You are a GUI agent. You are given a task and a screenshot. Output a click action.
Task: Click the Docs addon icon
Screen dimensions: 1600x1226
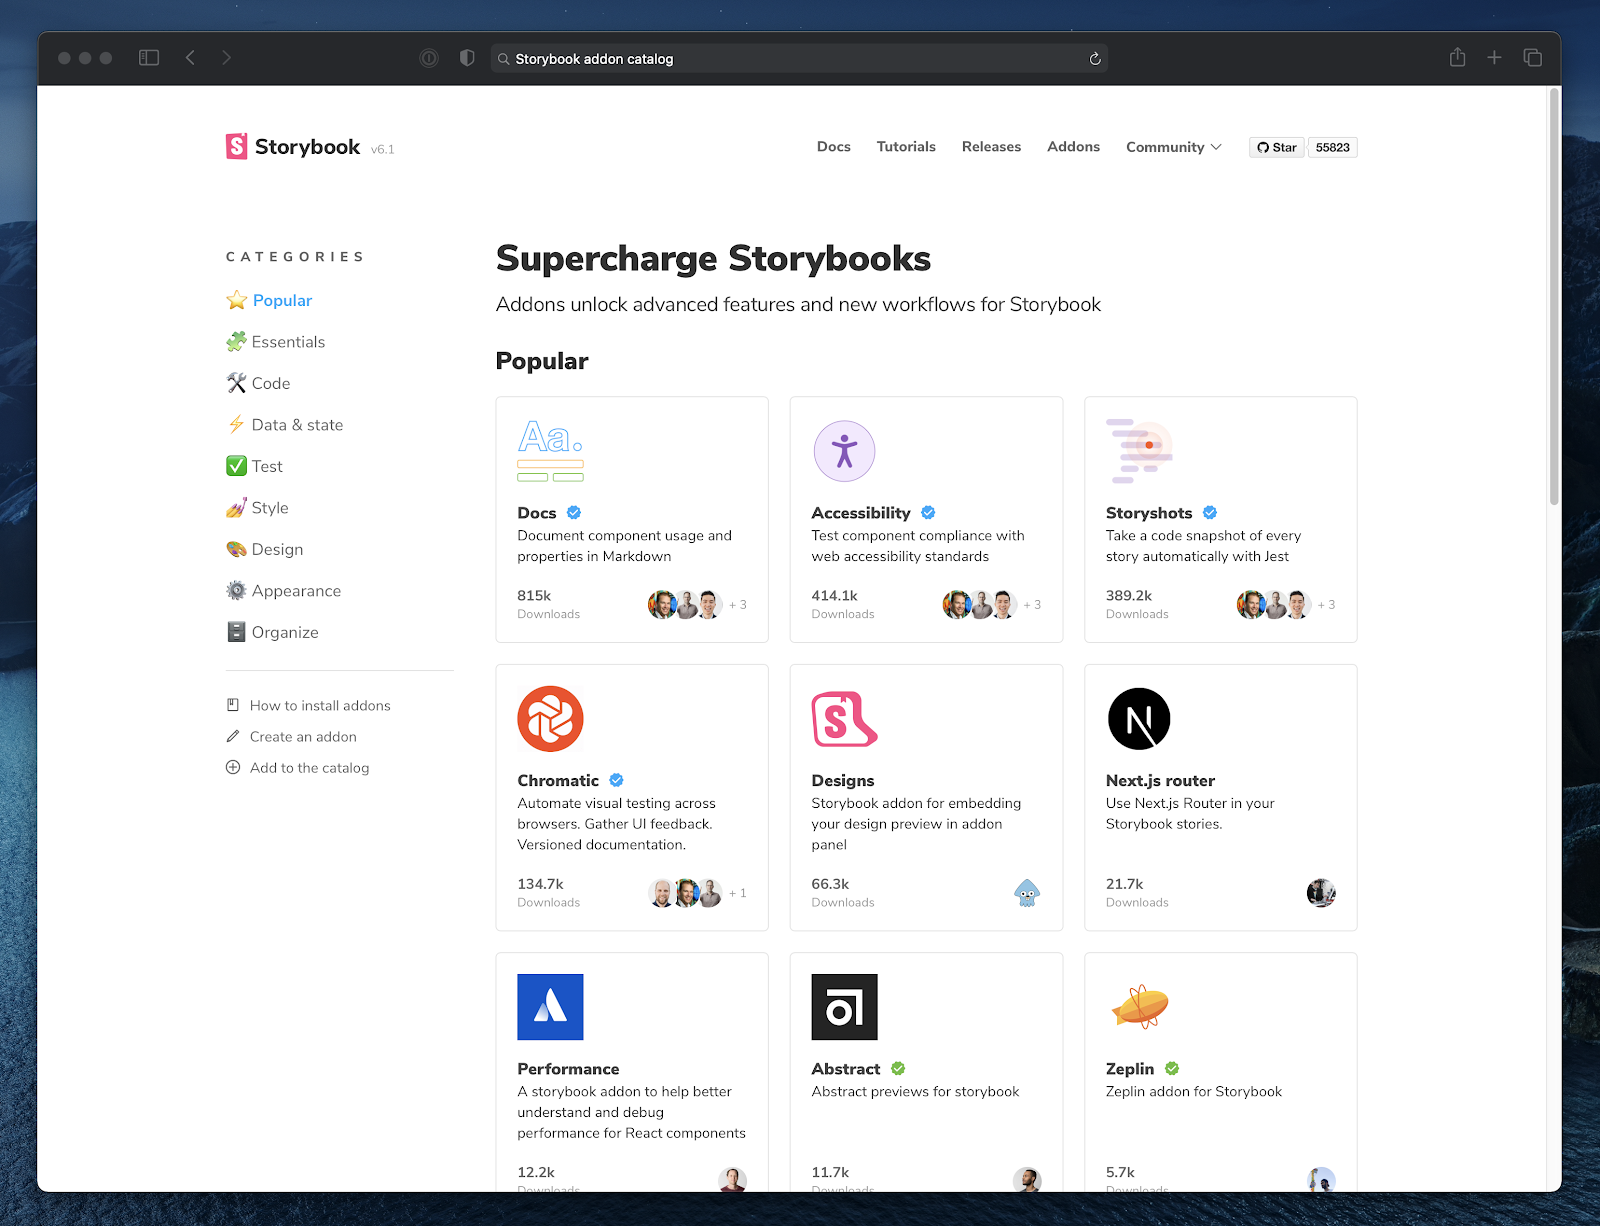tap(550, 451)
